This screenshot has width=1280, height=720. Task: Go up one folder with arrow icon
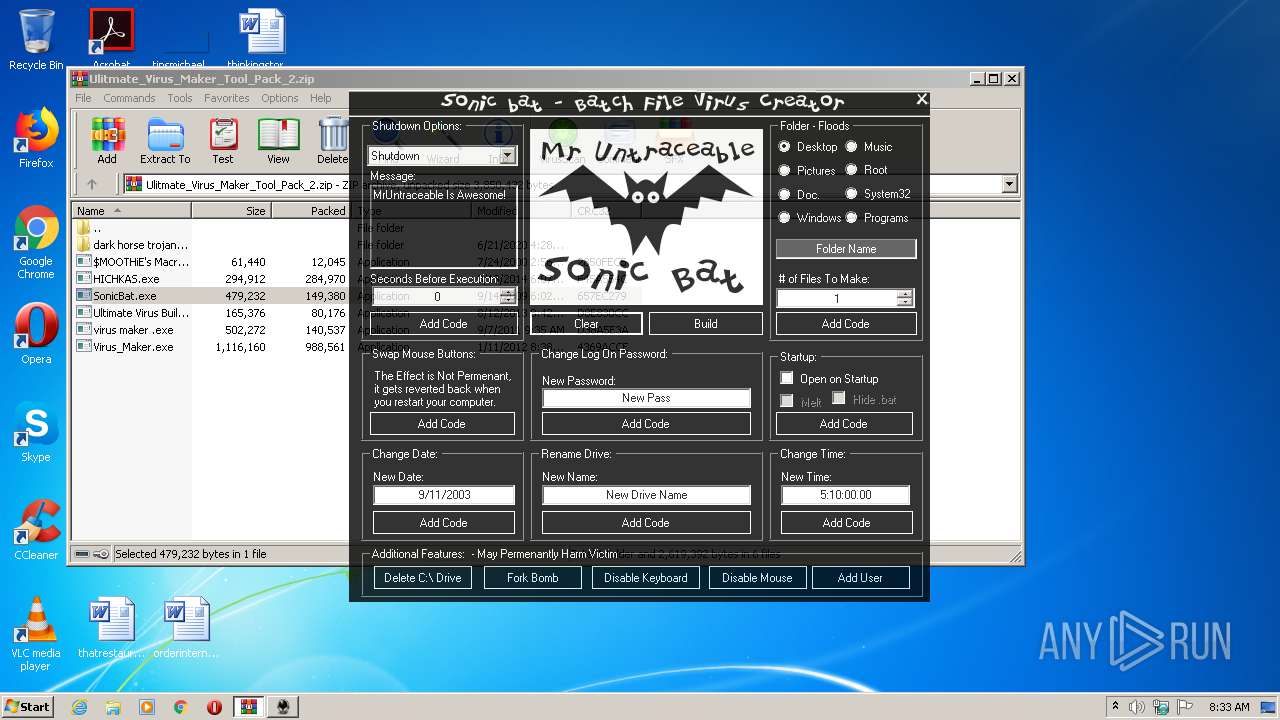pos(92,184)
